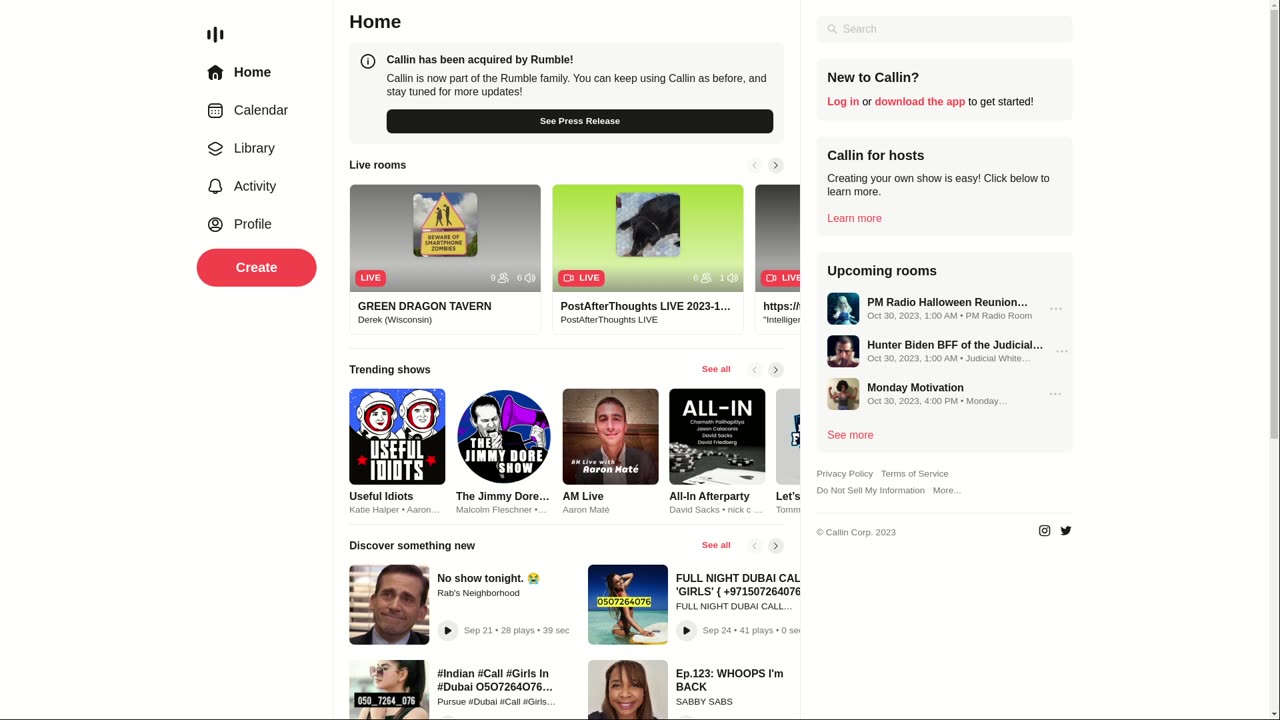Open 'Ep.123: WHOOPS I'm BACK' thumbnail
The width and height of the screenshot is (1280, 720).
point(628,690)
